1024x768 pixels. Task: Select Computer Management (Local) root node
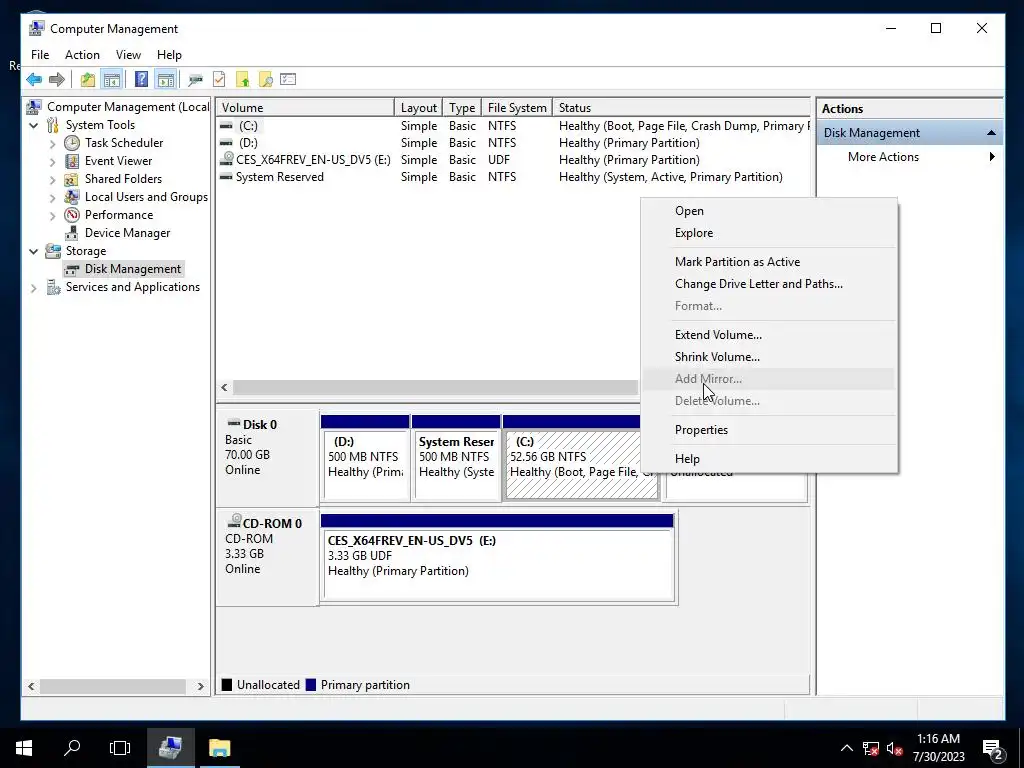point(127,107)
